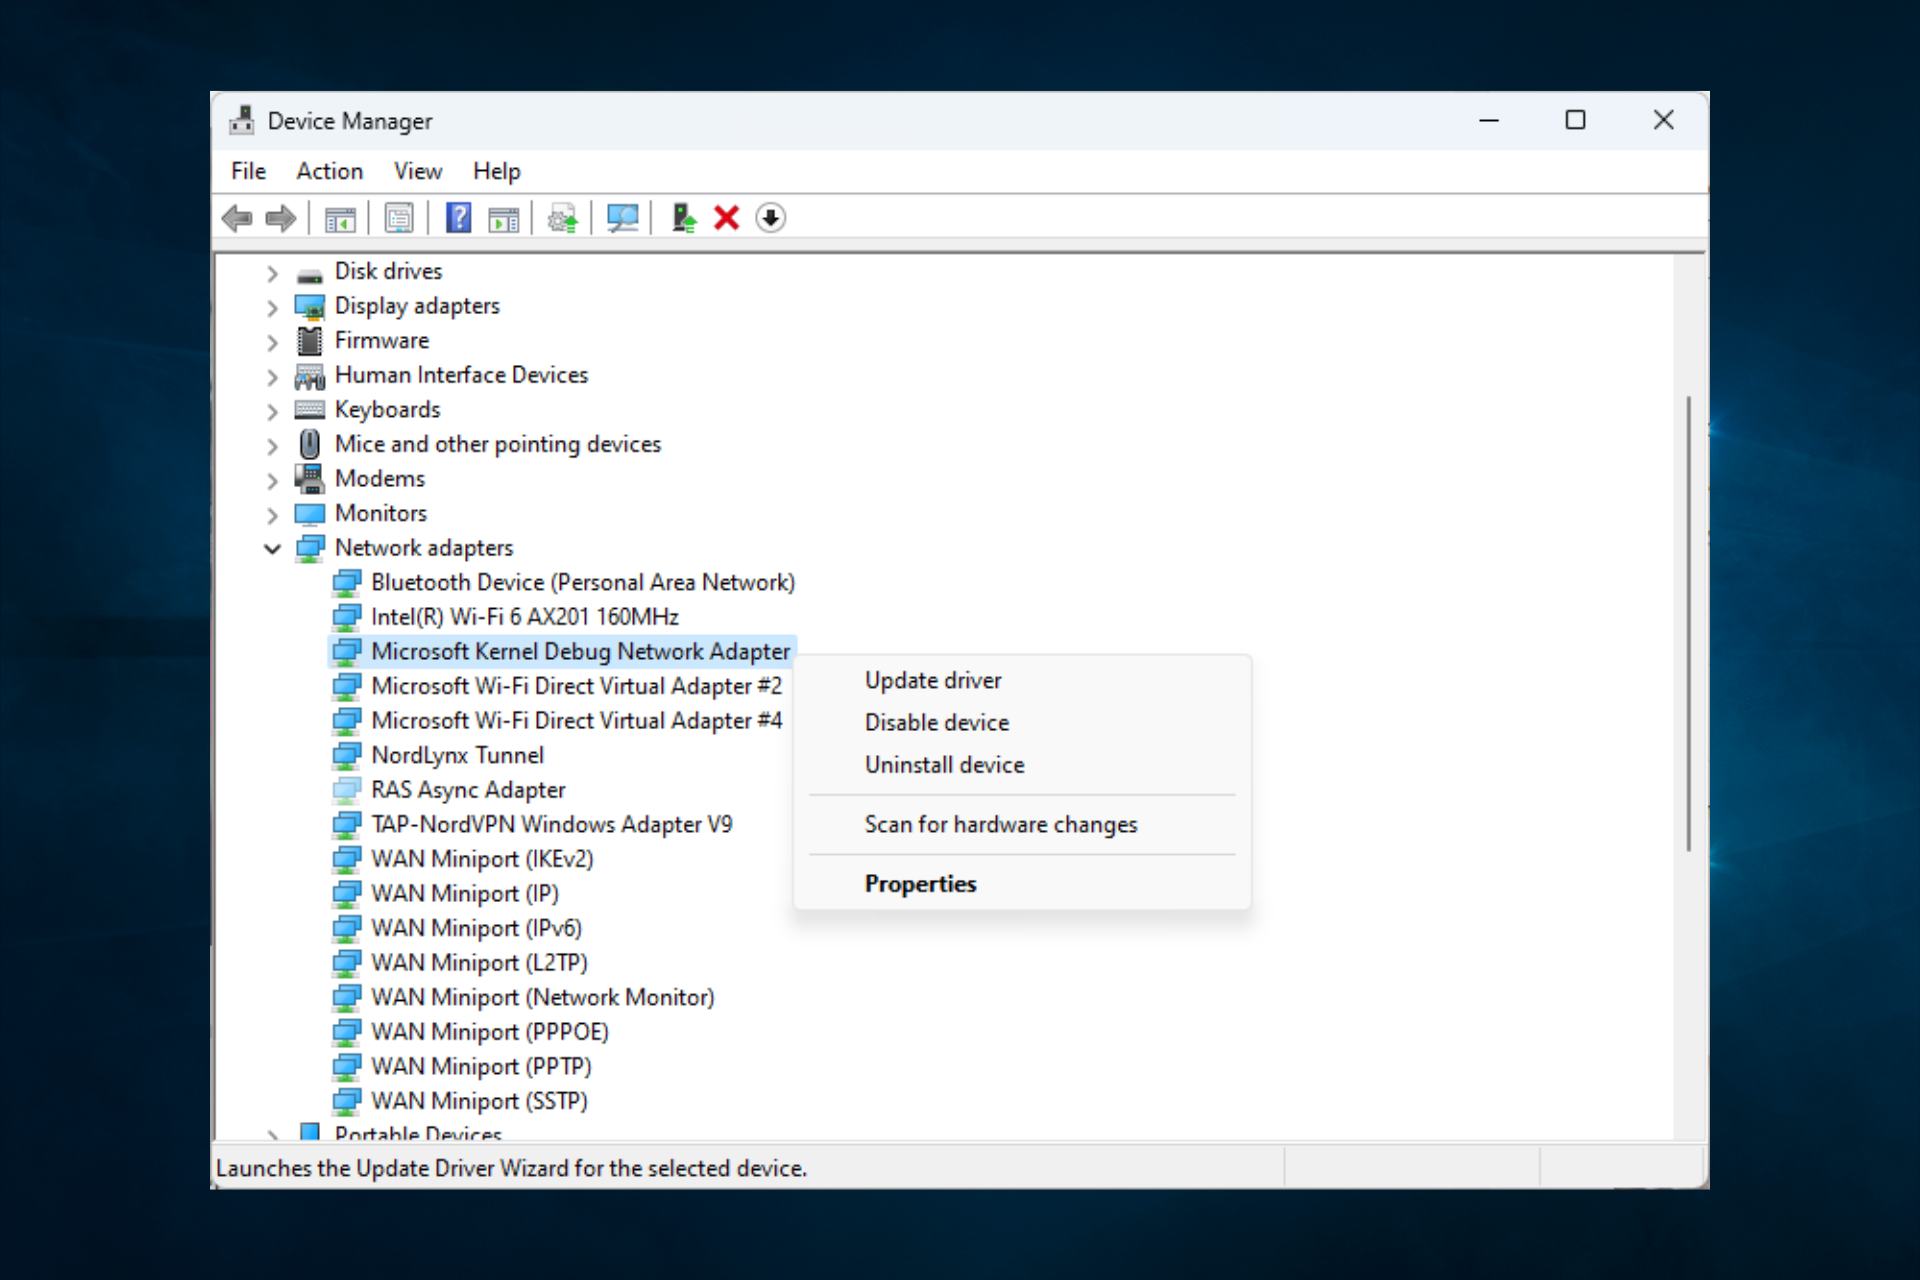Click the red X Uninstall device icon
1920x1280 pixels.
click(x=727, y=218)
